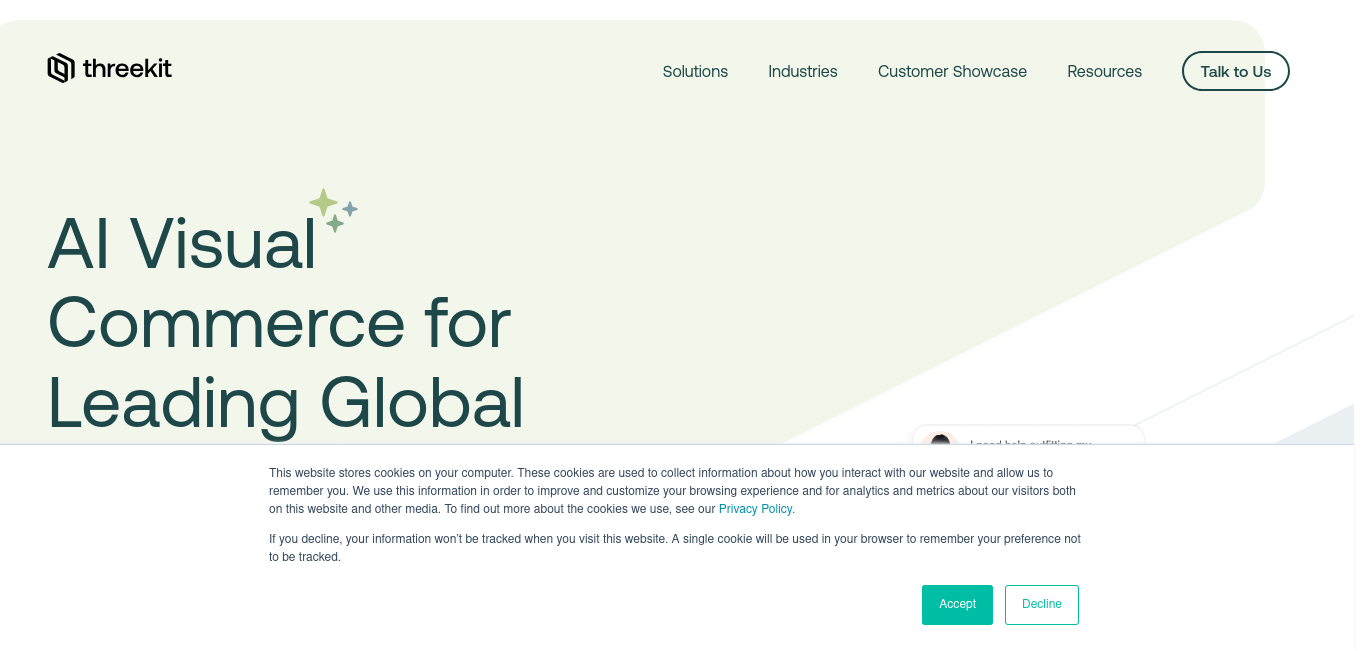Click the "AI Visual" heading line

tap(182, 243)
